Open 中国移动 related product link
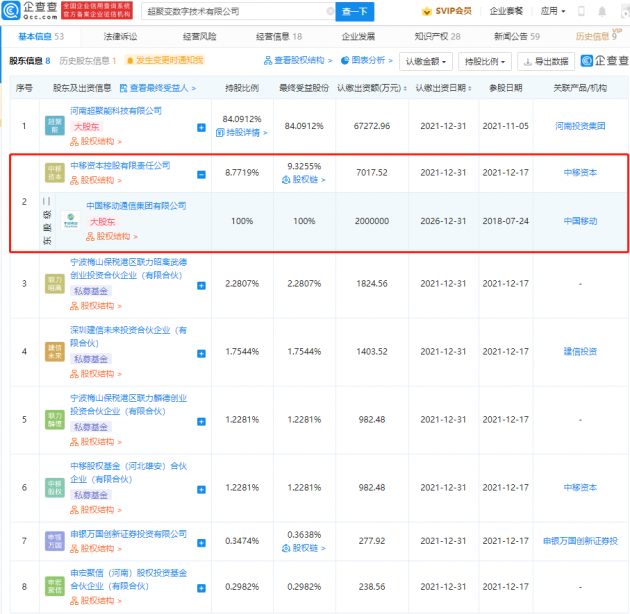Viewport: 630px width, 614px height. click(580, 221)
